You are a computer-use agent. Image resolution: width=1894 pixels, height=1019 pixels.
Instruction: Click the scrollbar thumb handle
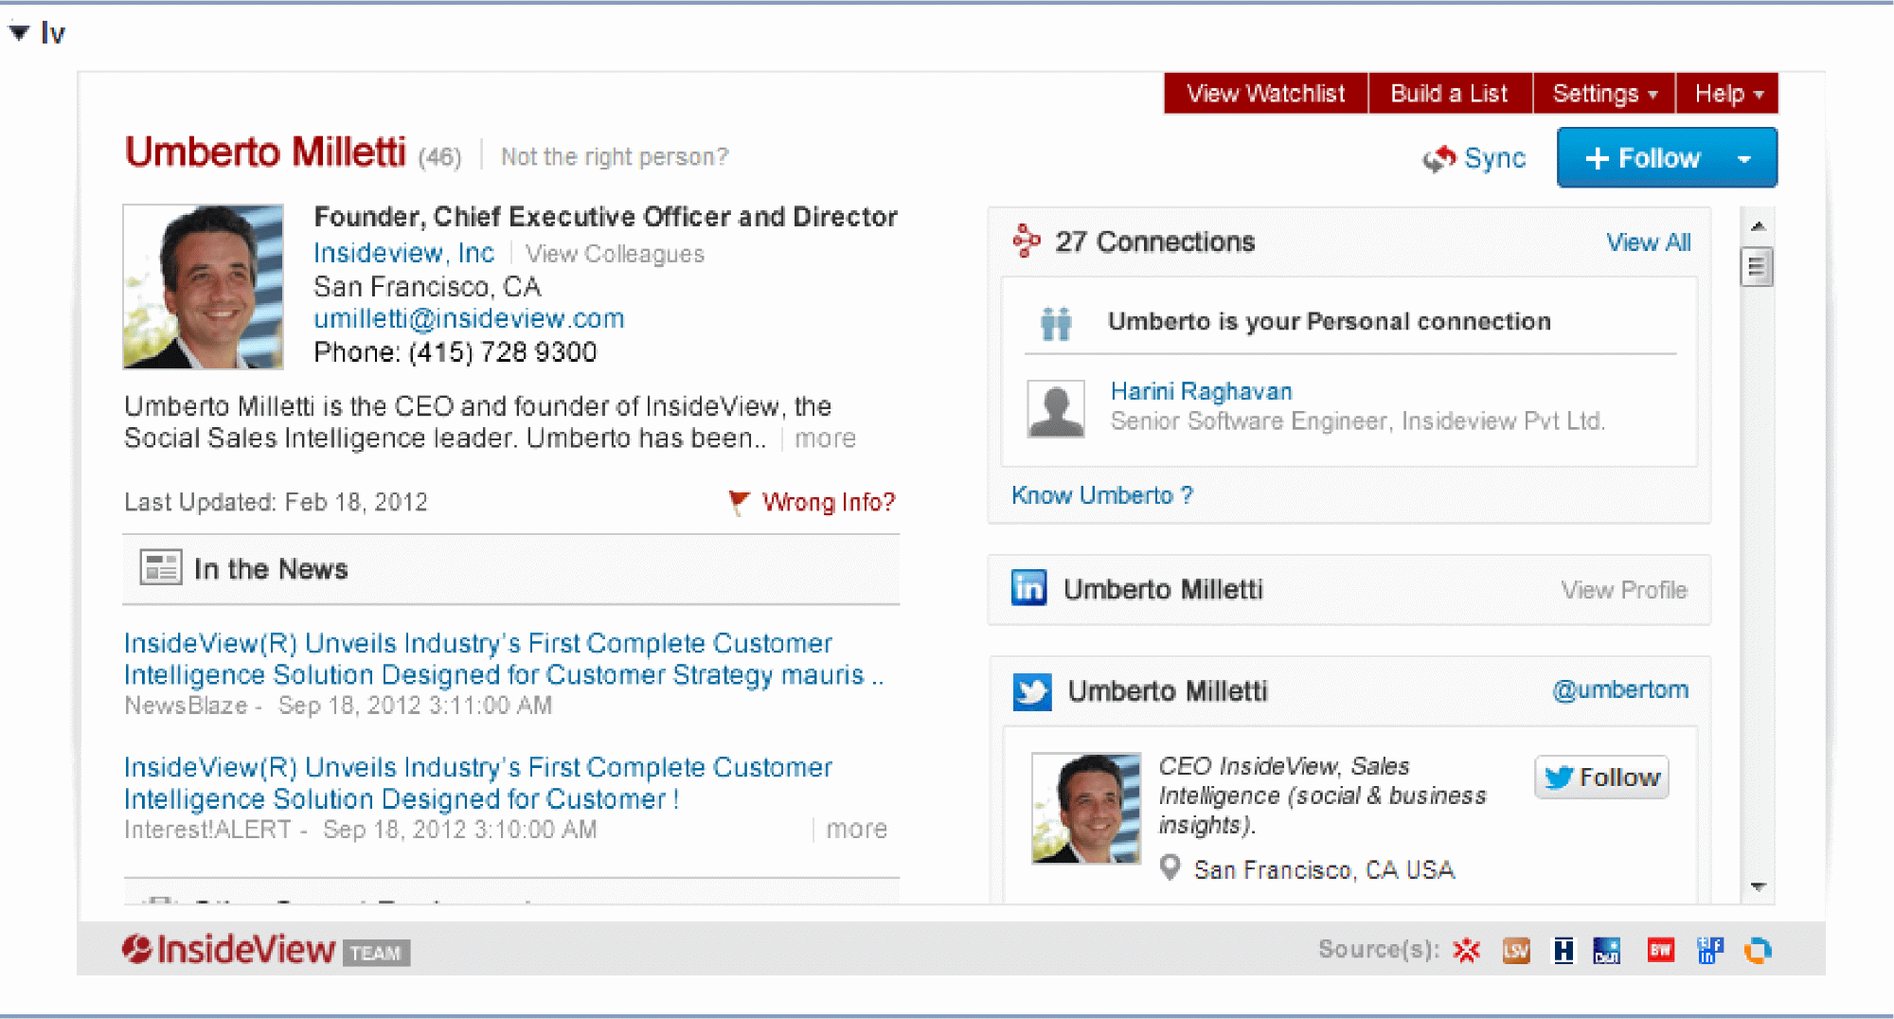click(1757, 267)
